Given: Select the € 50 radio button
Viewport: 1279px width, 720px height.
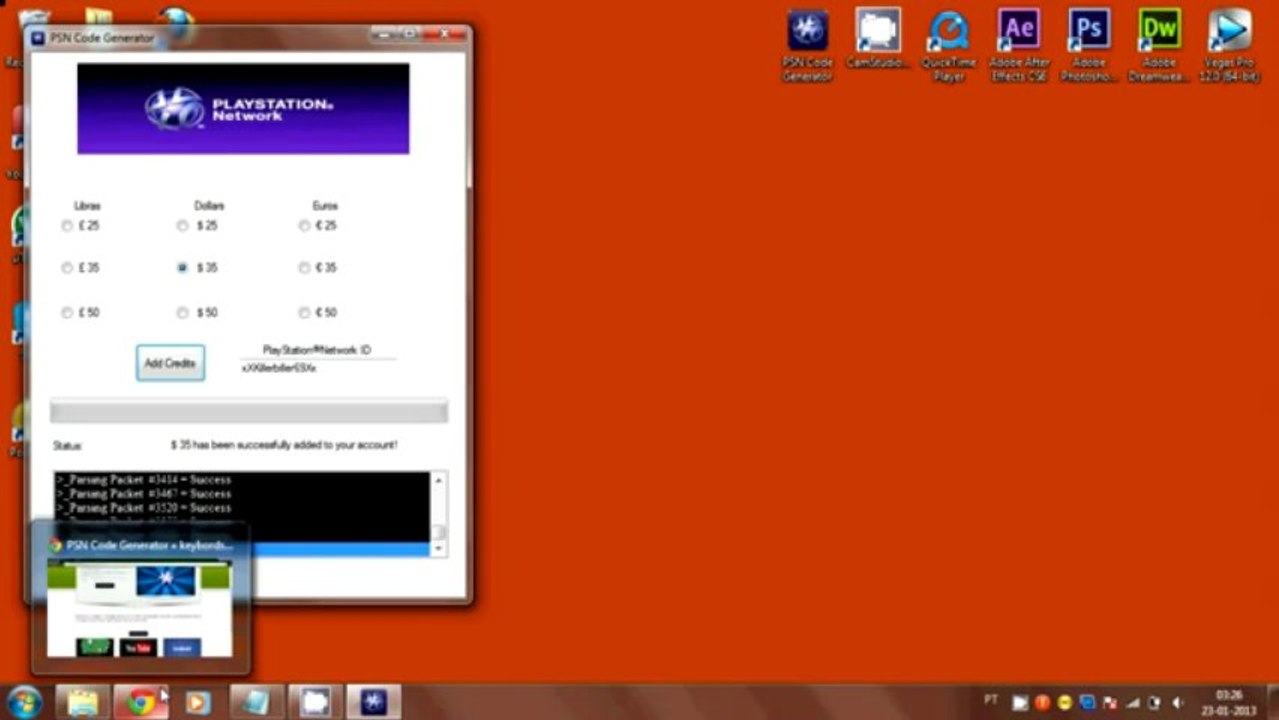Looking at the screenshot, I should coord(304,313).
